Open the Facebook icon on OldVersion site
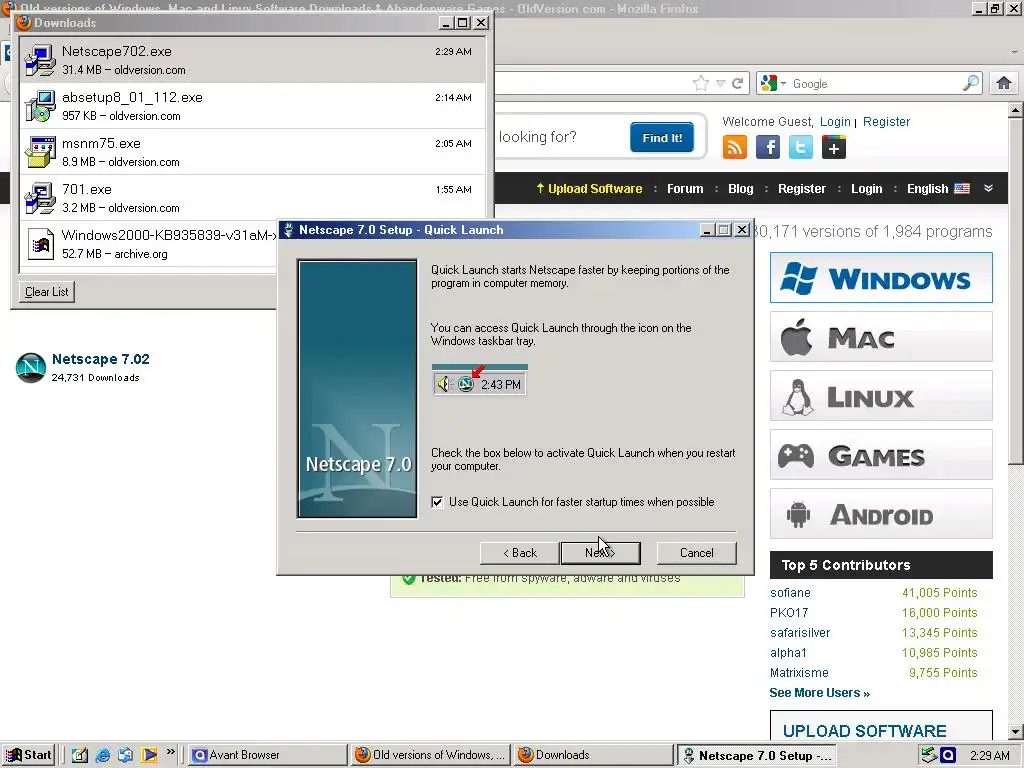Screen dimensions: 1024x768 click(x=768, y=147)
